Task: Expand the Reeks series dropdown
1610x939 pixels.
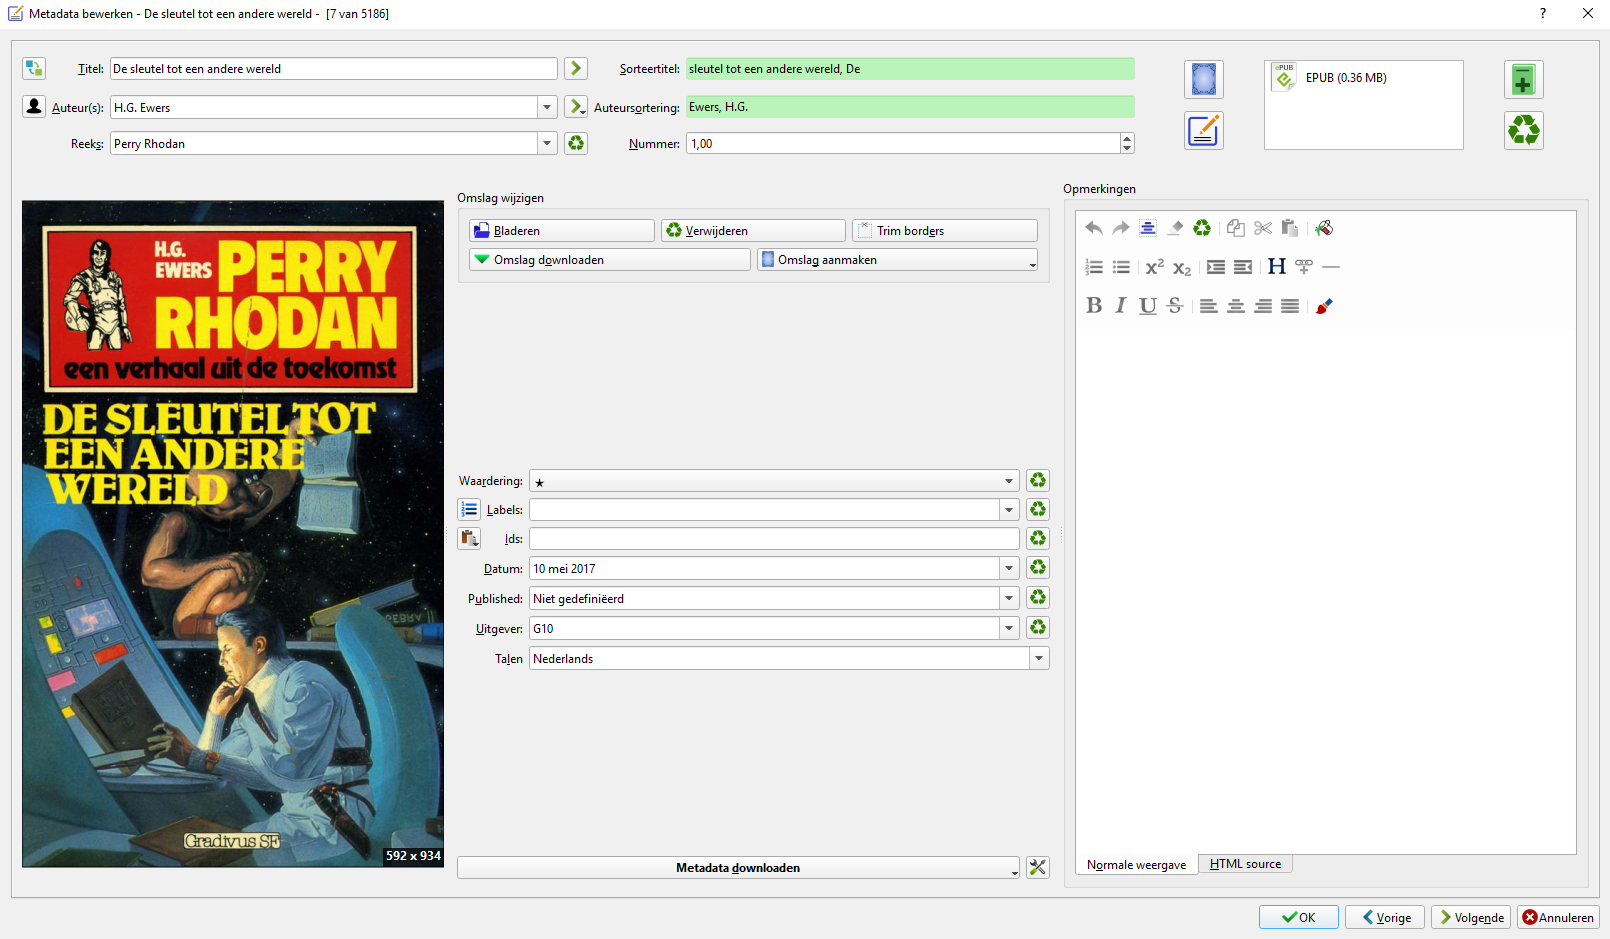Action: (547, 143)
